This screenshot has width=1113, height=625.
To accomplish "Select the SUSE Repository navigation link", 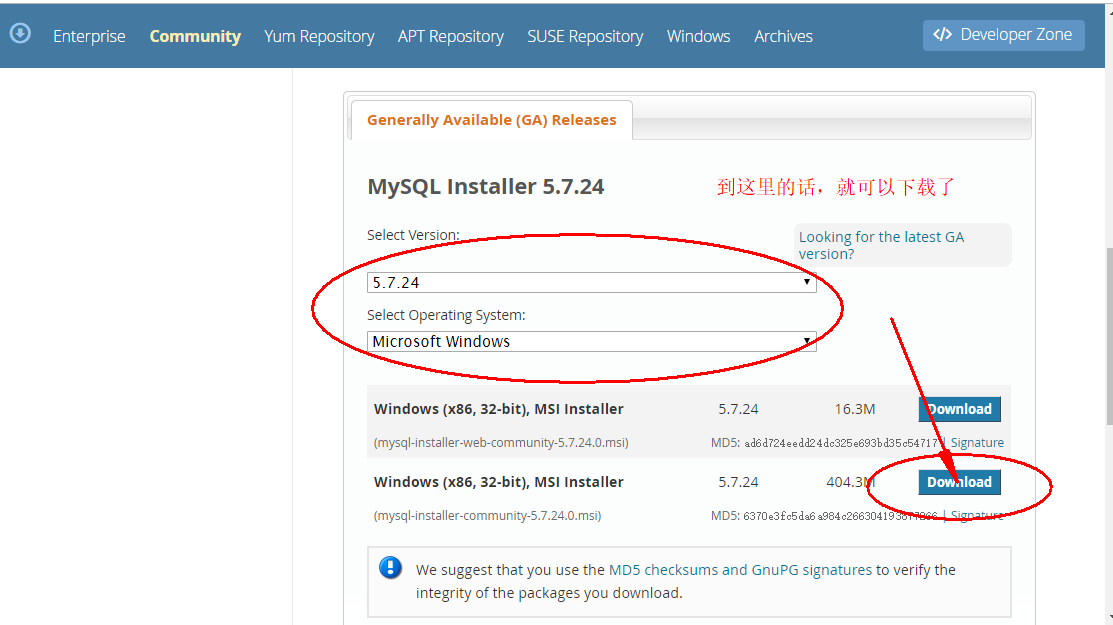I will 585,36.
